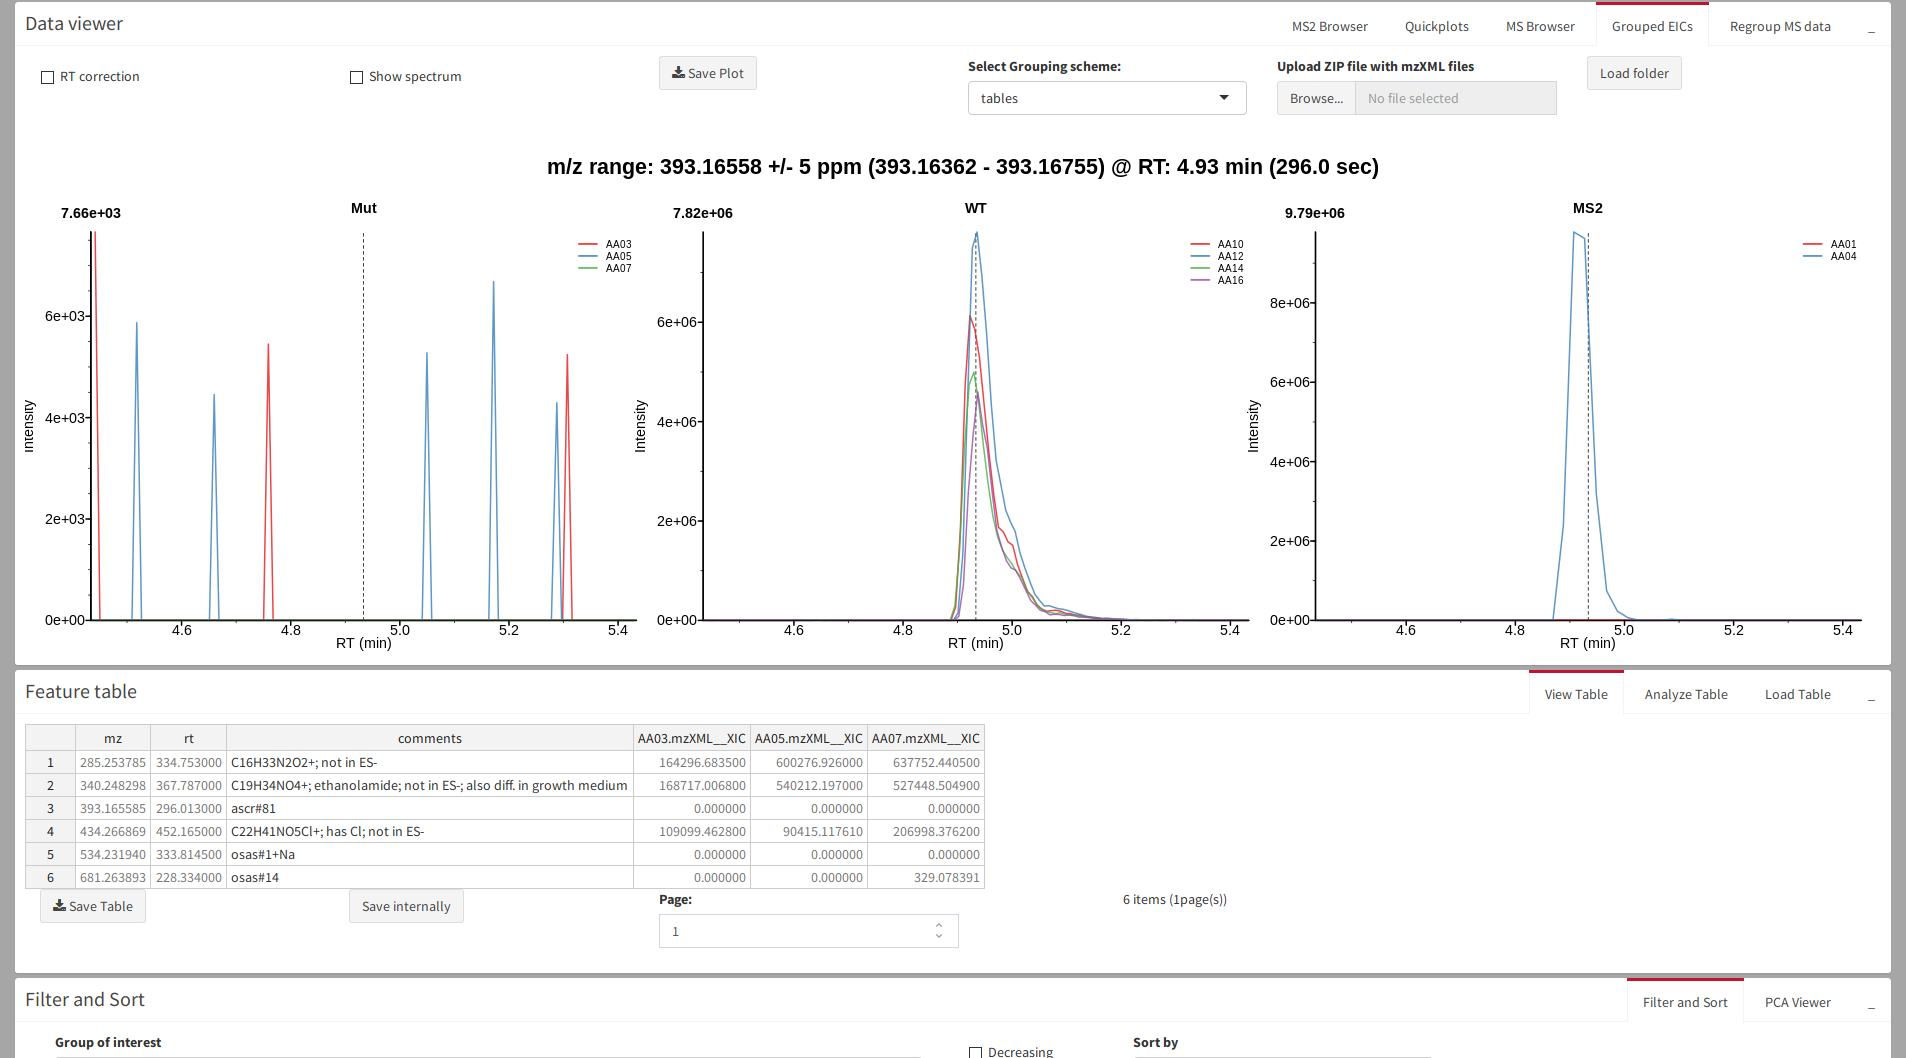Check the Decreasing sort option
This screenshot has height=1058, width=1906.
point(975,1052)
